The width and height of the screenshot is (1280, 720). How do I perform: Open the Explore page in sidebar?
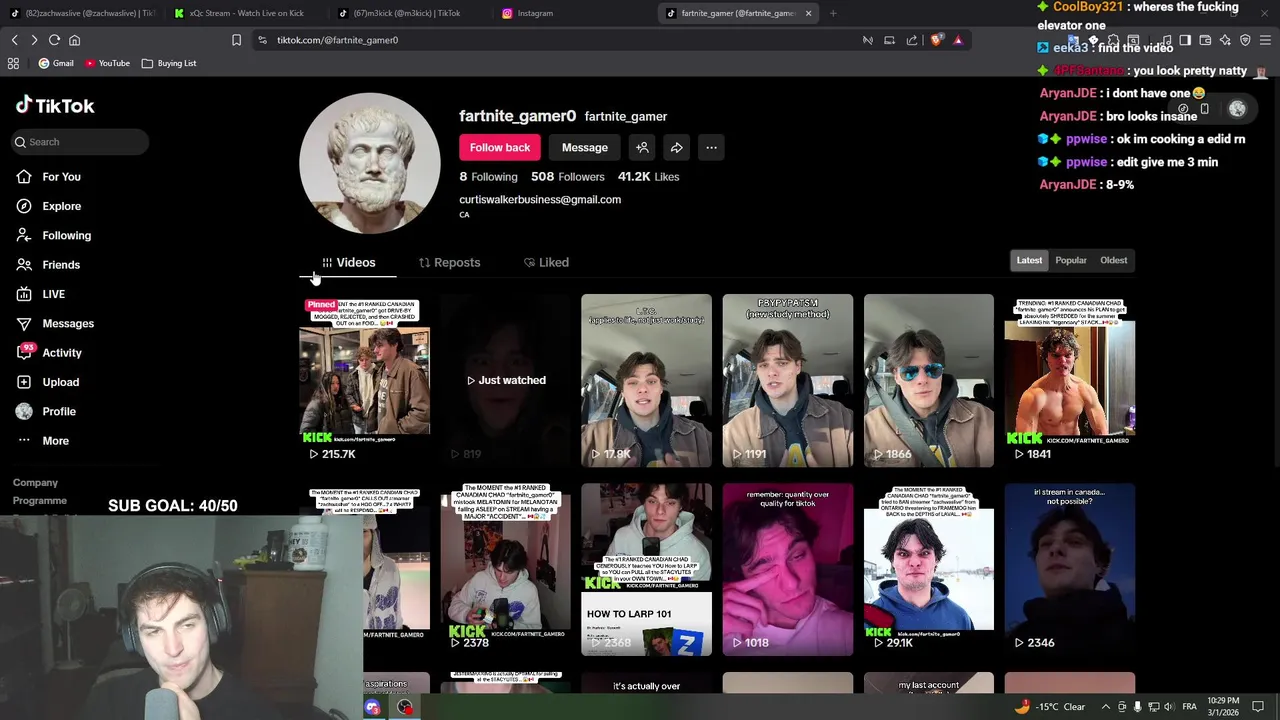[x=61, y=206]
